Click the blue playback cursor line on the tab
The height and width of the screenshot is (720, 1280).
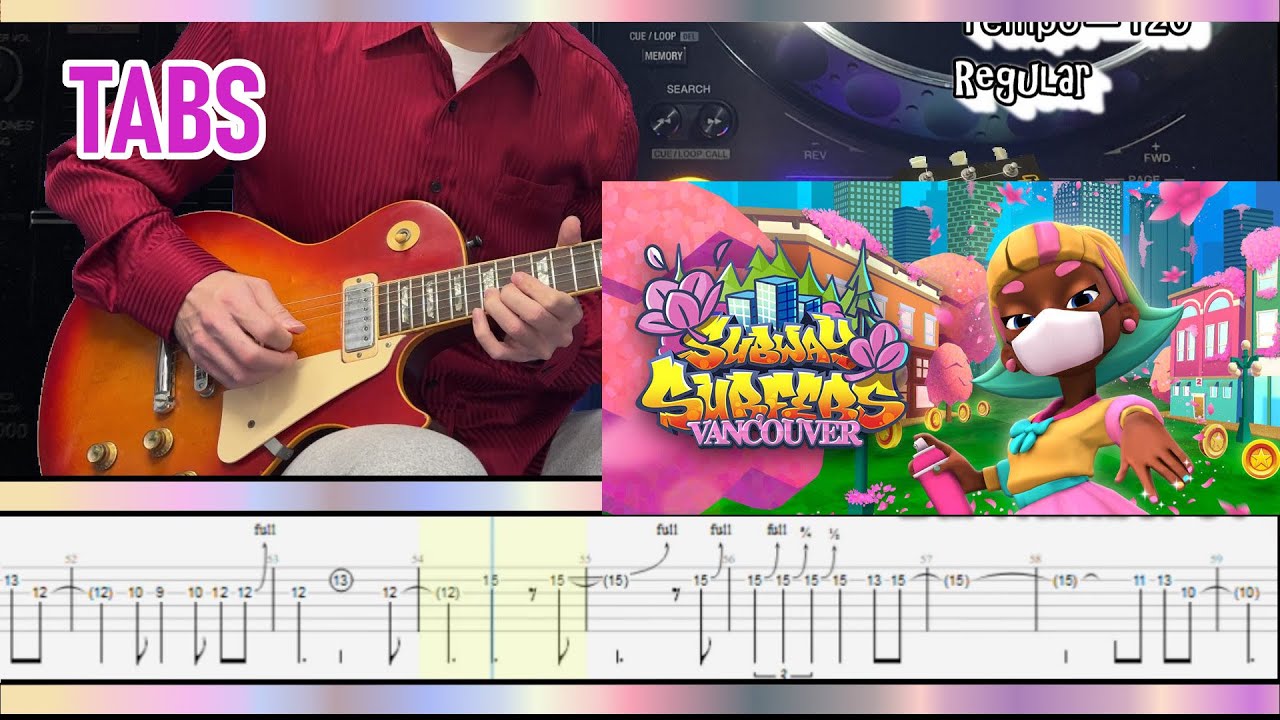(x=492, y=597)
